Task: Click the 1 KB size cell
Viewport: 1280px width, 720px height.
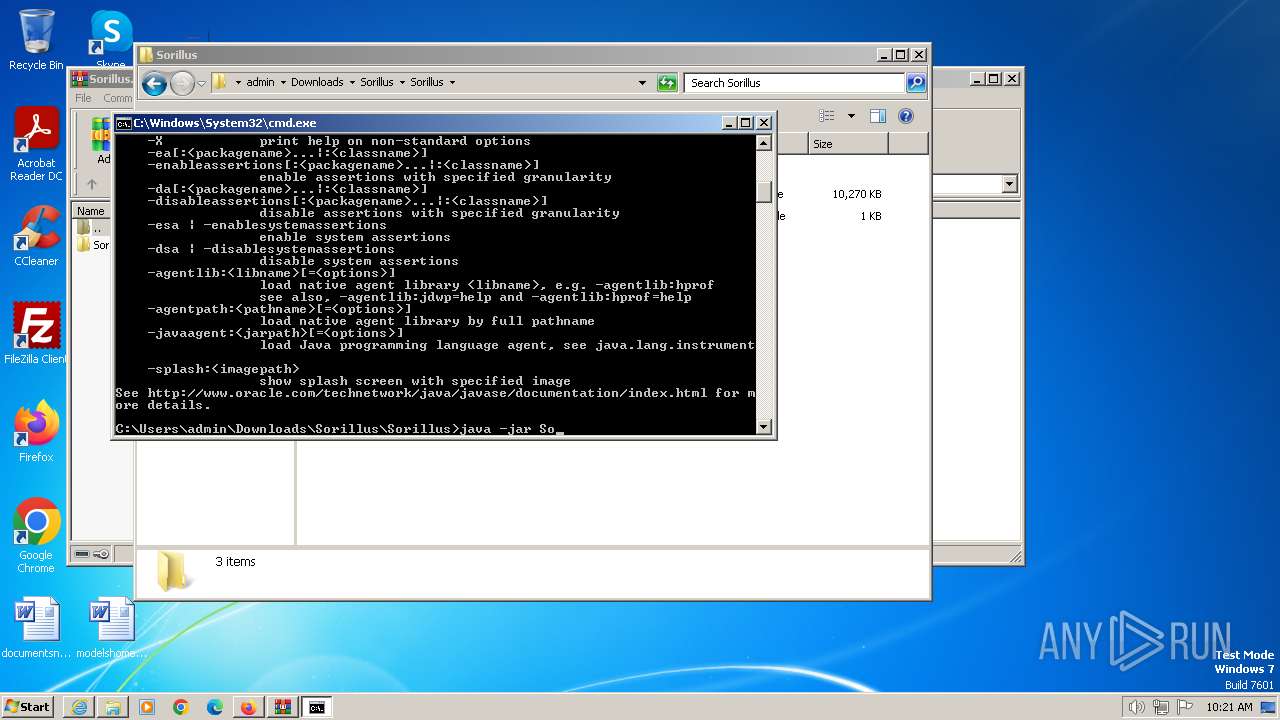Action: coord(870,216)
